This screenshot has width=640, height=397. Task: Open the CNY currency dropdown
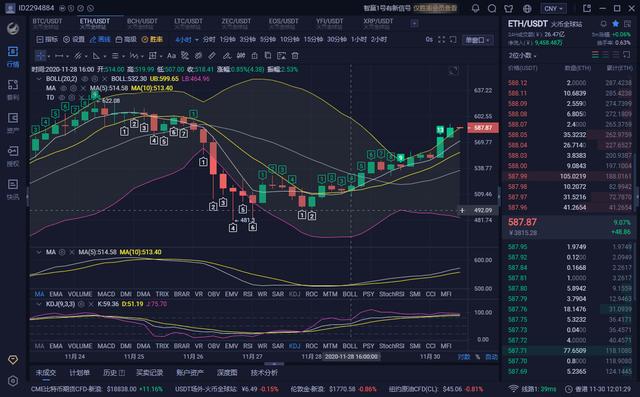(553, 8)
